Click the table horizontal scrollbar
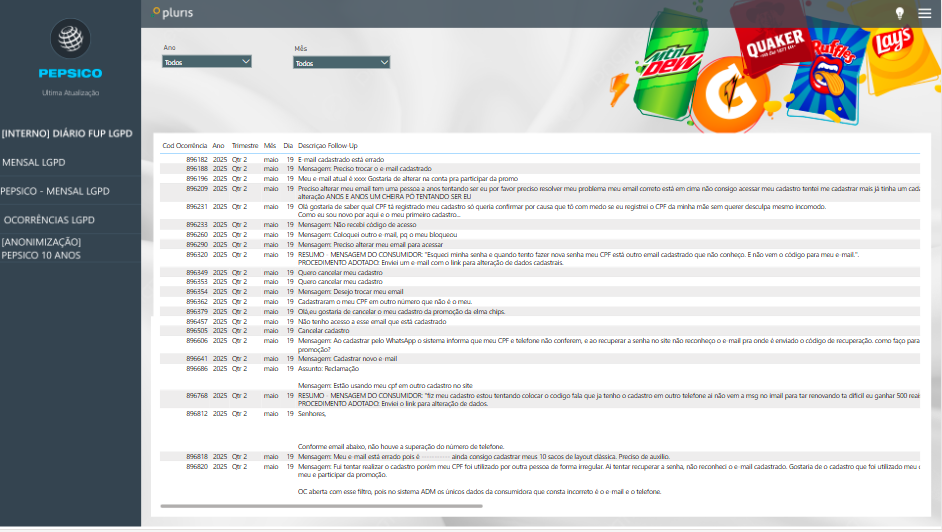The height and width of the screenshot is (532, 942). (x=321, y=506)
